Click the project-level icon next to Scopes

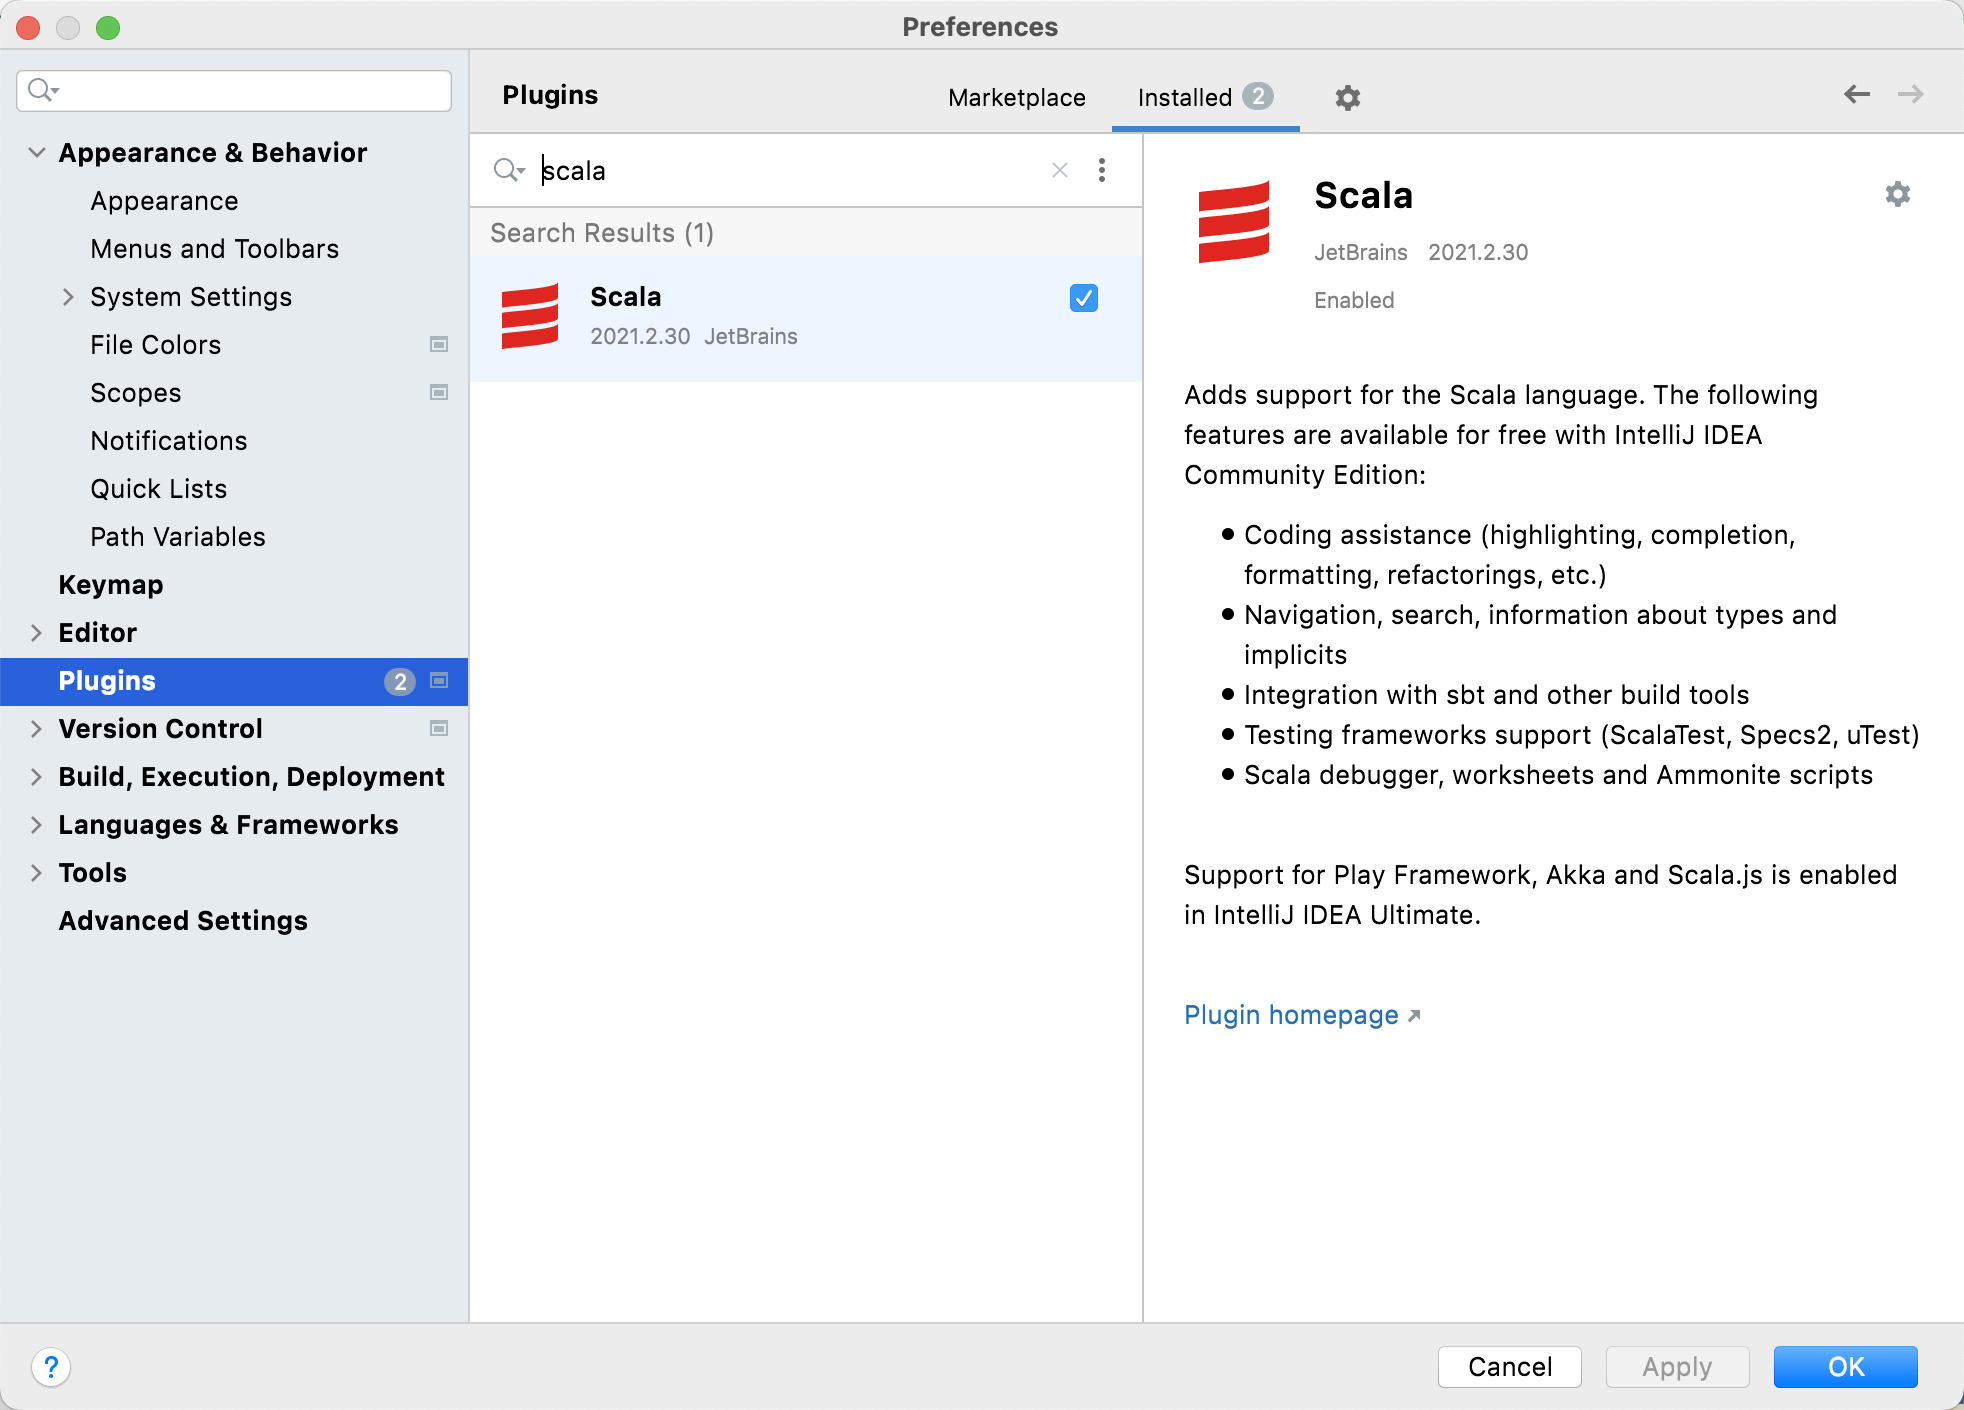tap(439, 392)
